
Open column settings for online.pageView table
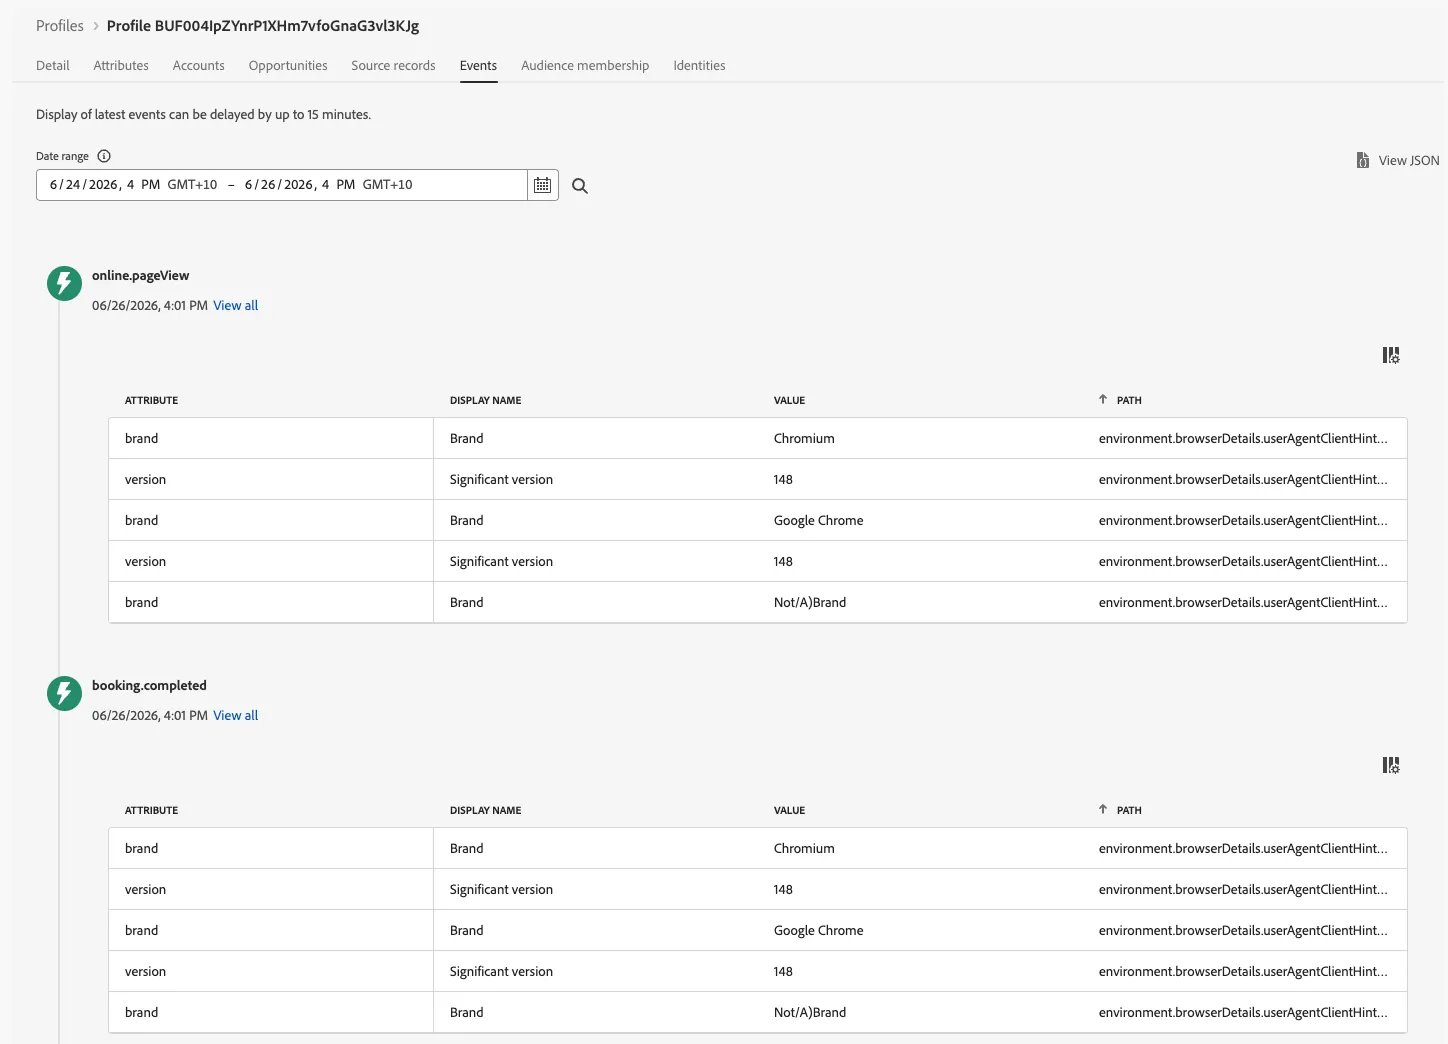click(x=1391, y=355)
